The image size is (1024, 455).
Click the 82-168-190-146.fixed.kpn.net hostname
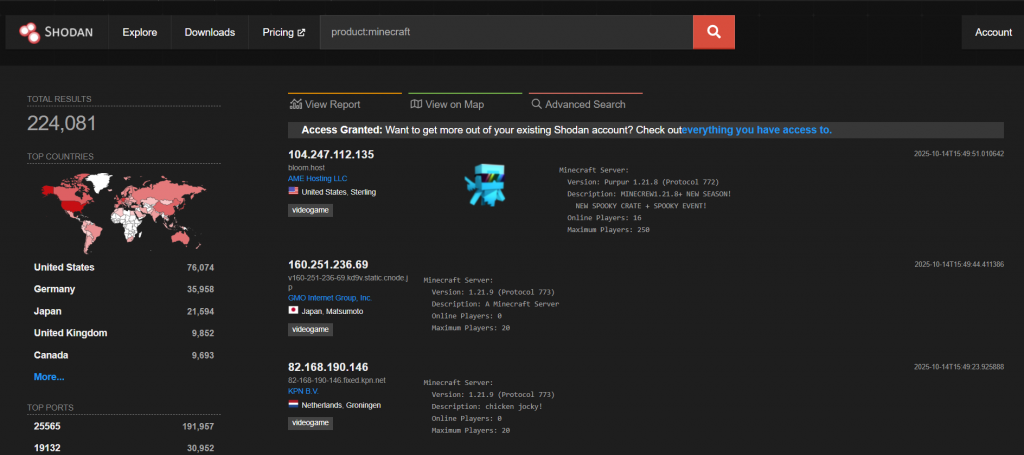337,380
